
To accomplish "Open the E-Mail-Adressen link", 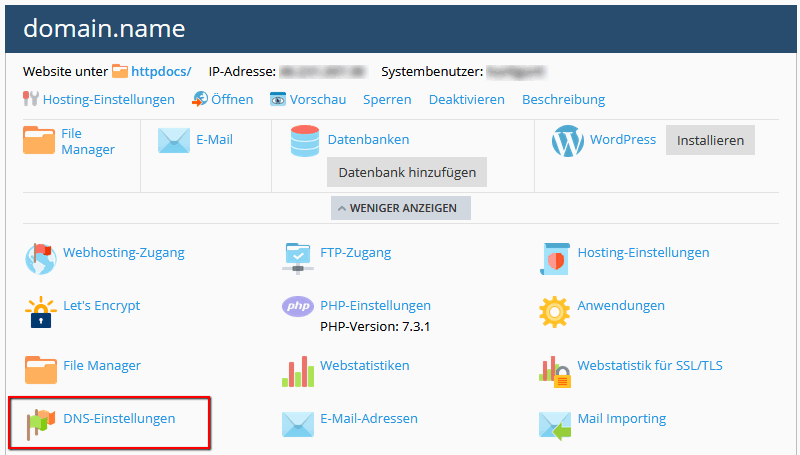I will pyautogui.click(x=368, y=418).
